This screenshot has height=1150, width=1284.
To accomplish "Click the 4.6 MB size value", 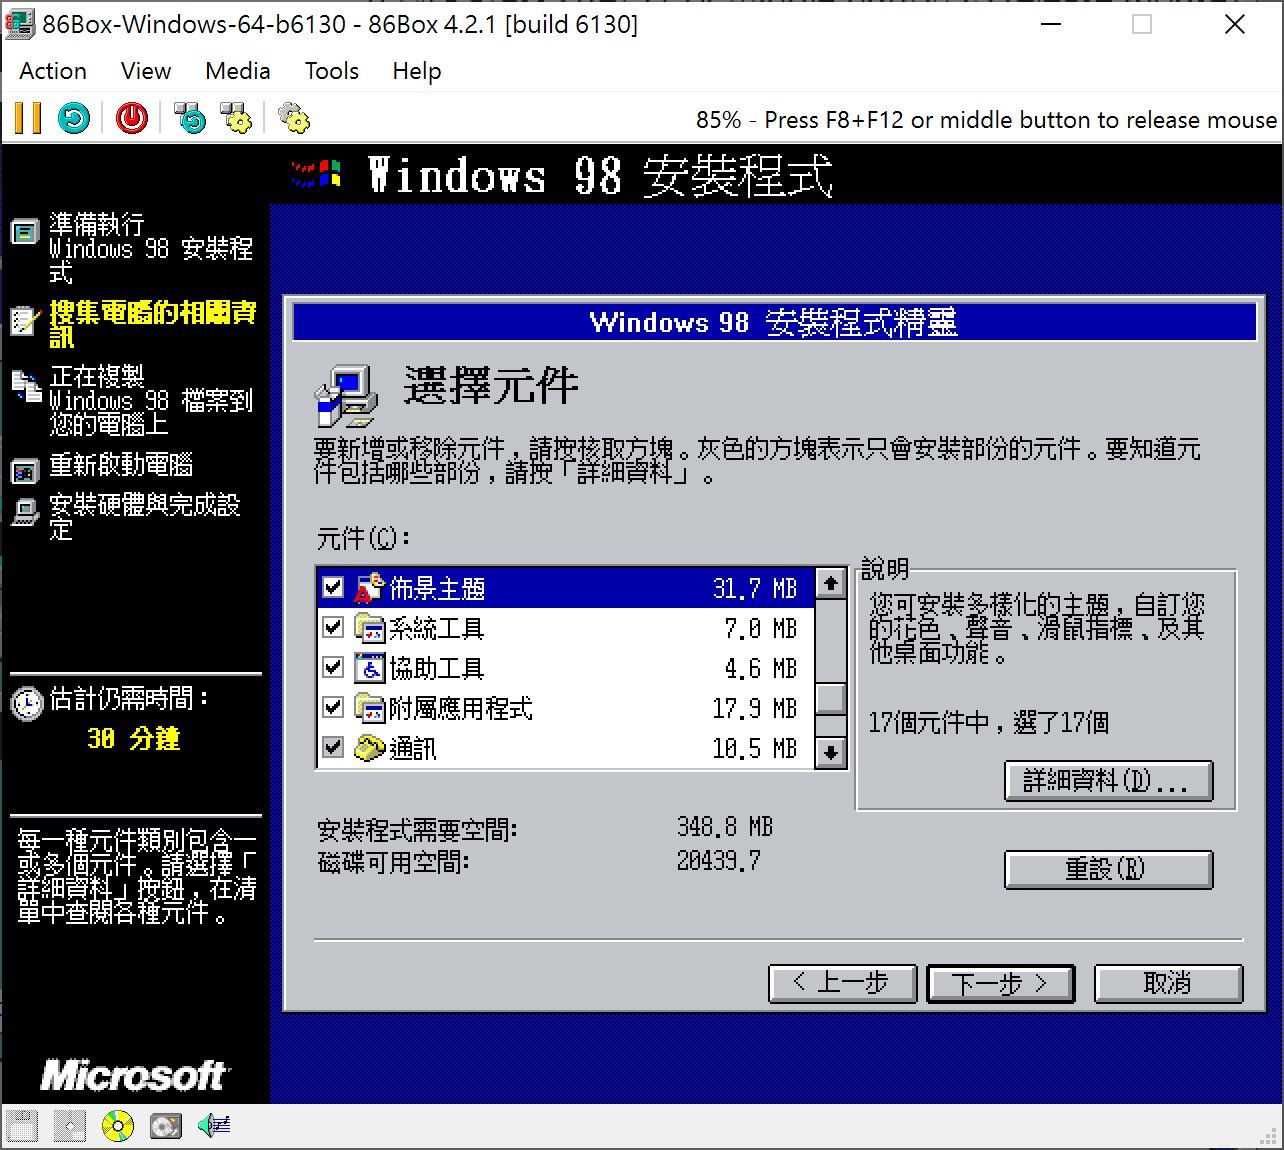I will click(x=761, y=668).
